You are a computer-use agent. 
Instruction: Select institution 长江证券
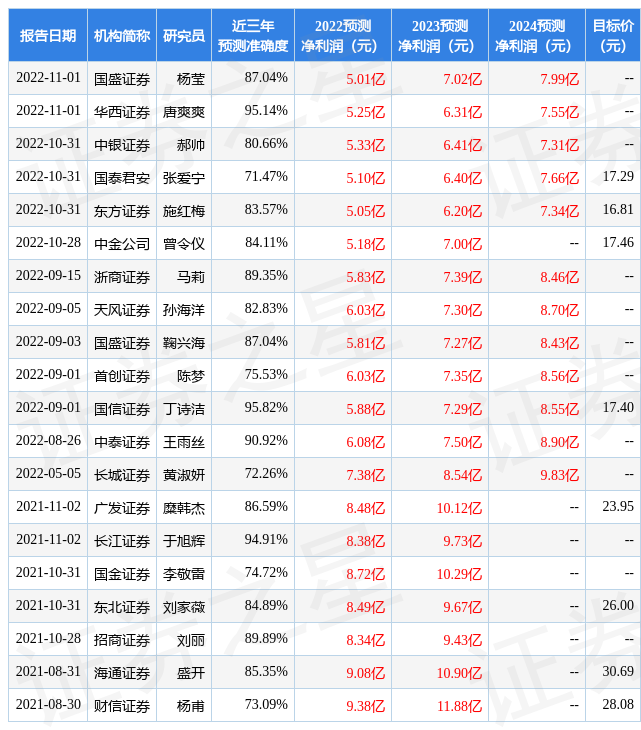122,541
